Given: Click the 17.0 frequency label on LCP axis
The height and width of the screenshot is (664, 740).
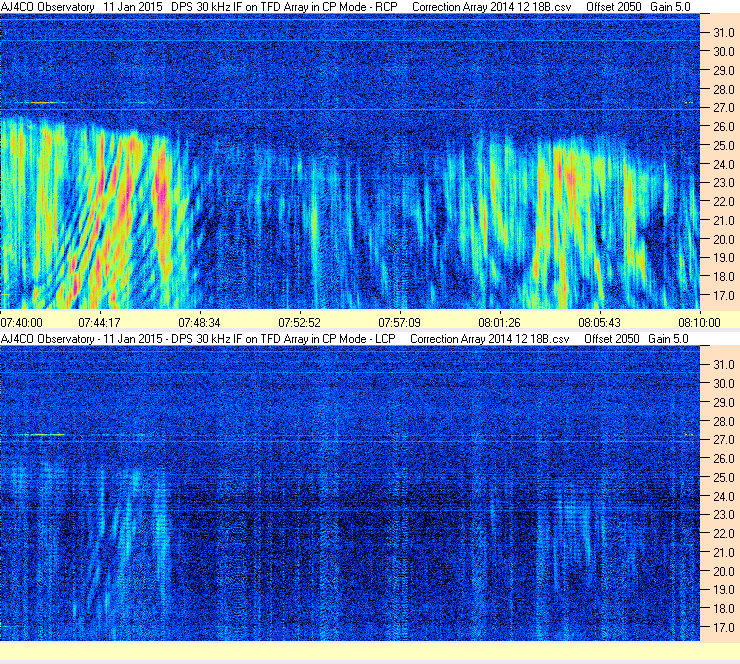Looking at the screenshot, I should (x=723, y=628).
